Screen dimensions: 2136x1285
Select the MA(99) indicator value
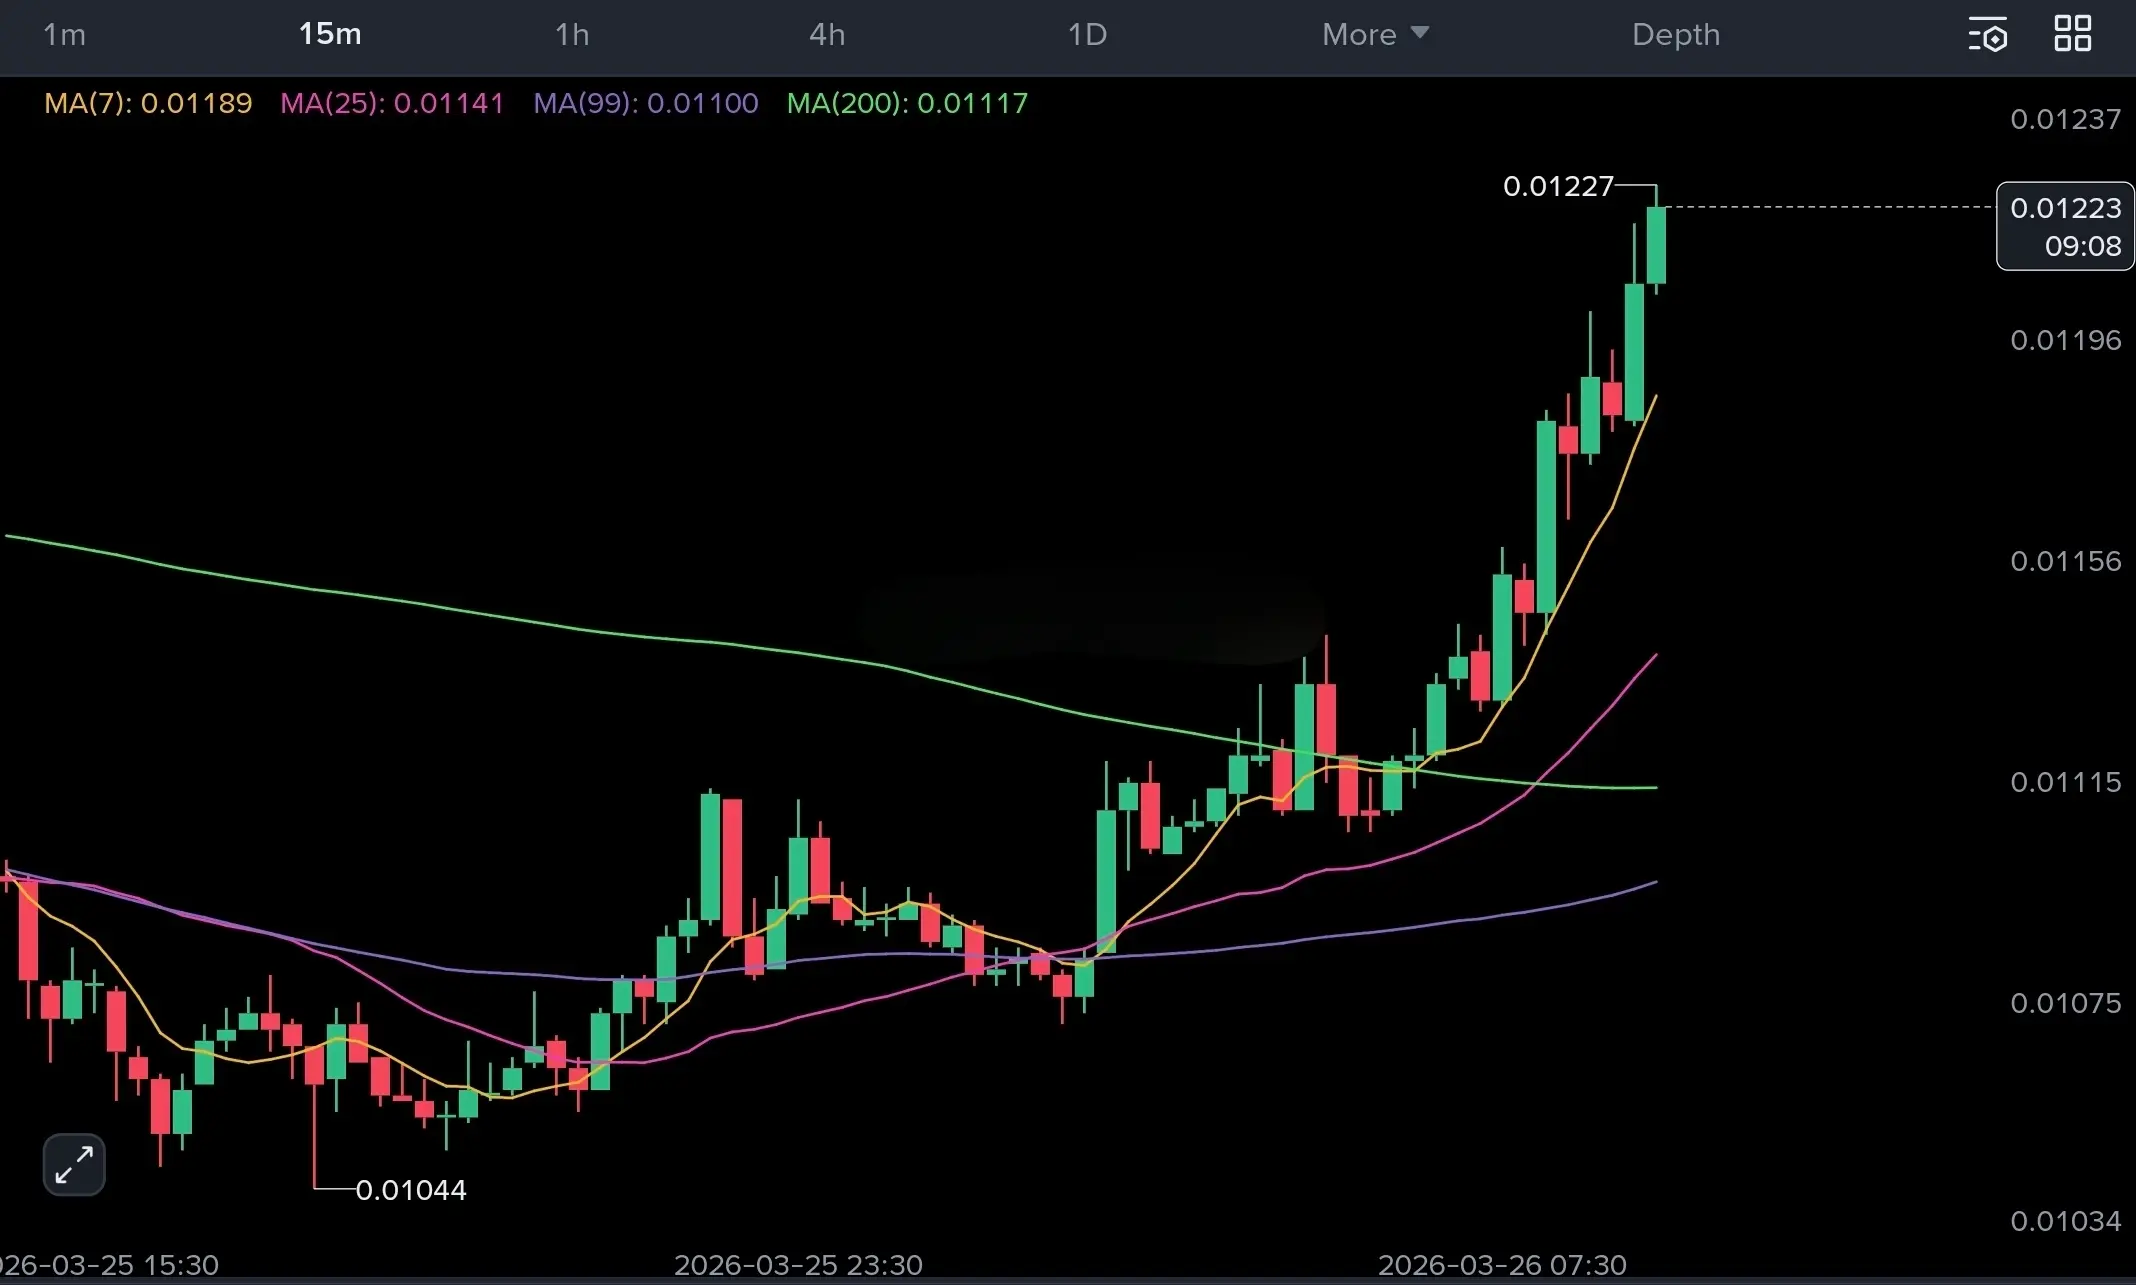tap(702, 103)
